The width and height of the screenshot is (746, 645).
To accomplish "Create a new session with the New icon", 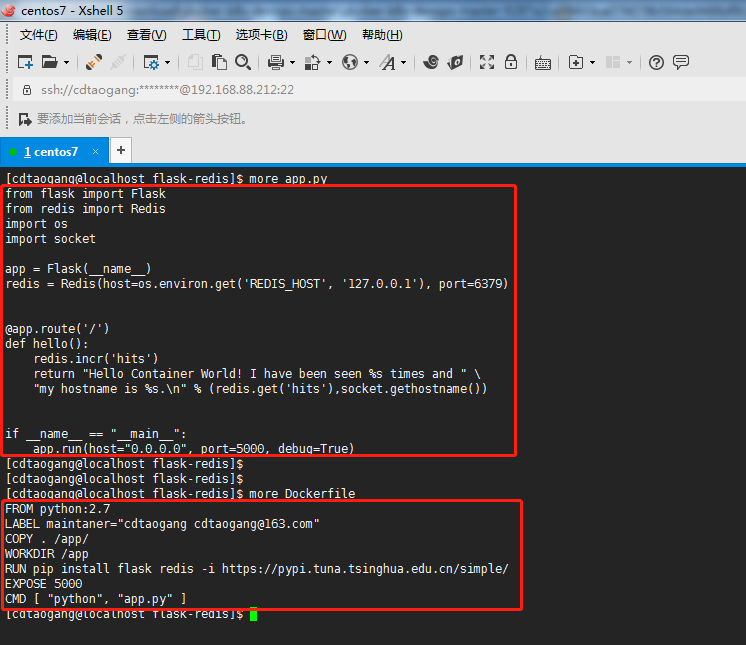I will click(x=25, y=62).
